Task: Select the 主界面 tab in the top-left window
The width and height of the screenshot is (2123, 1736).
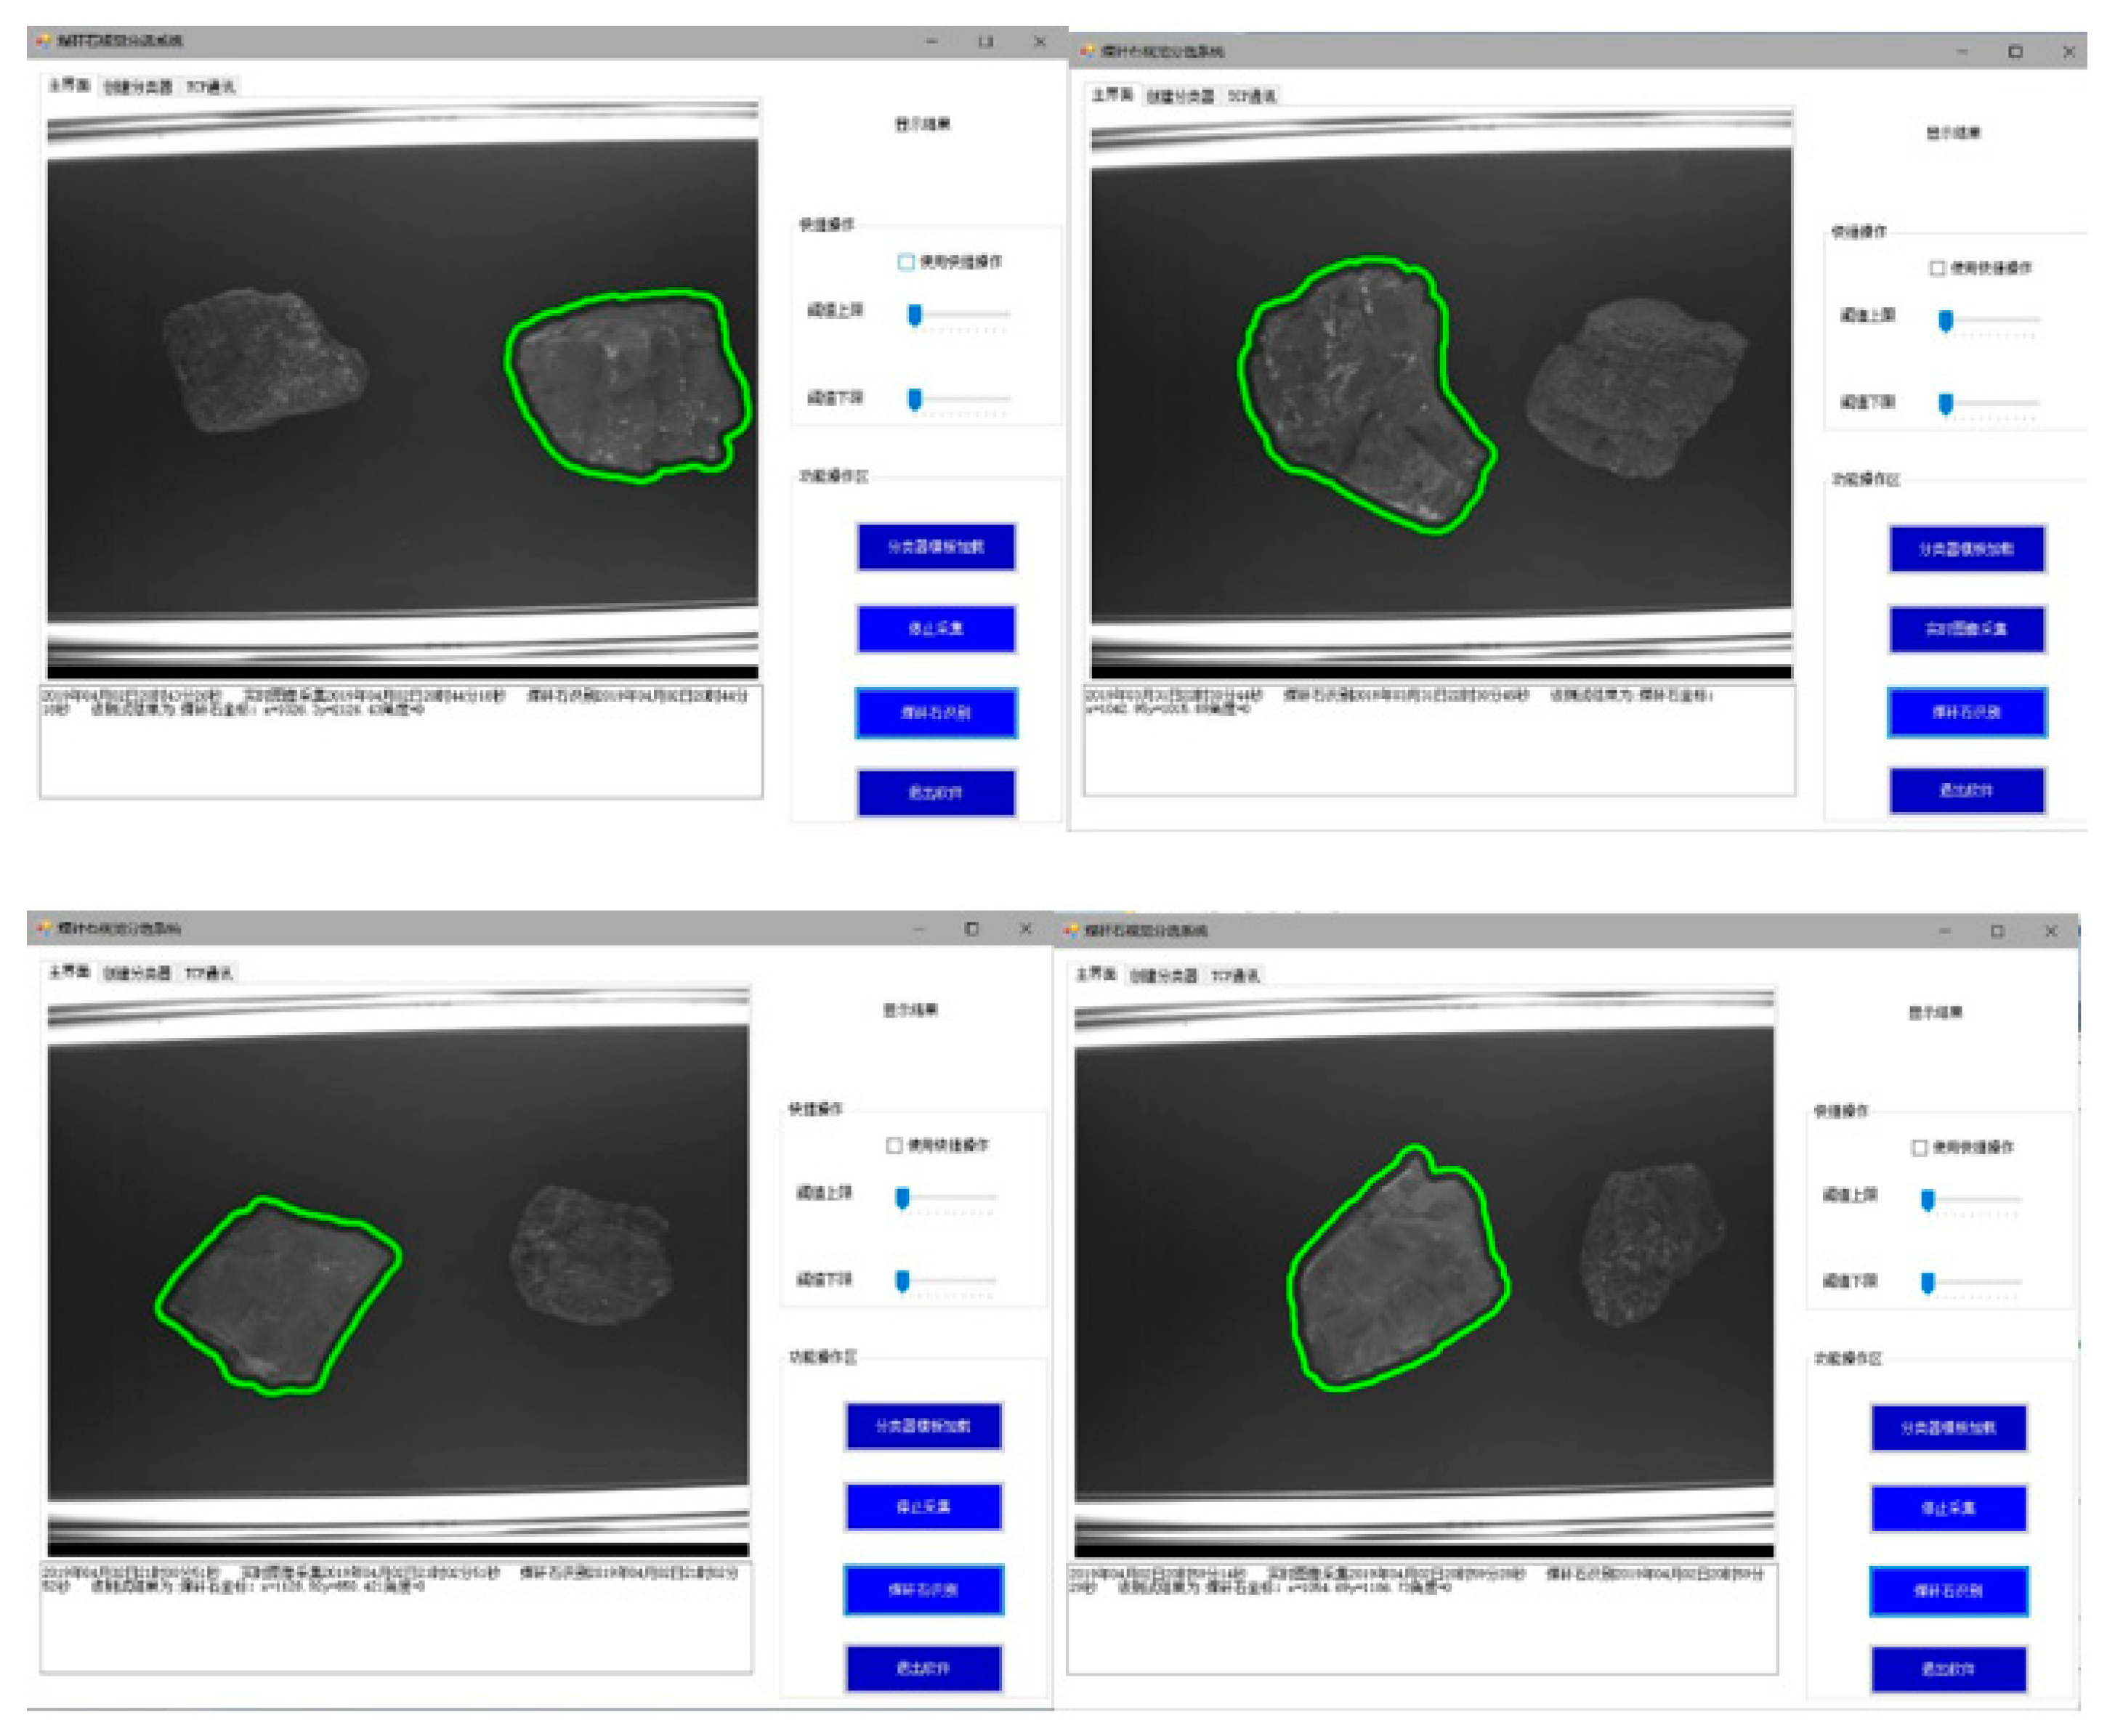Action: coord(70,85)
